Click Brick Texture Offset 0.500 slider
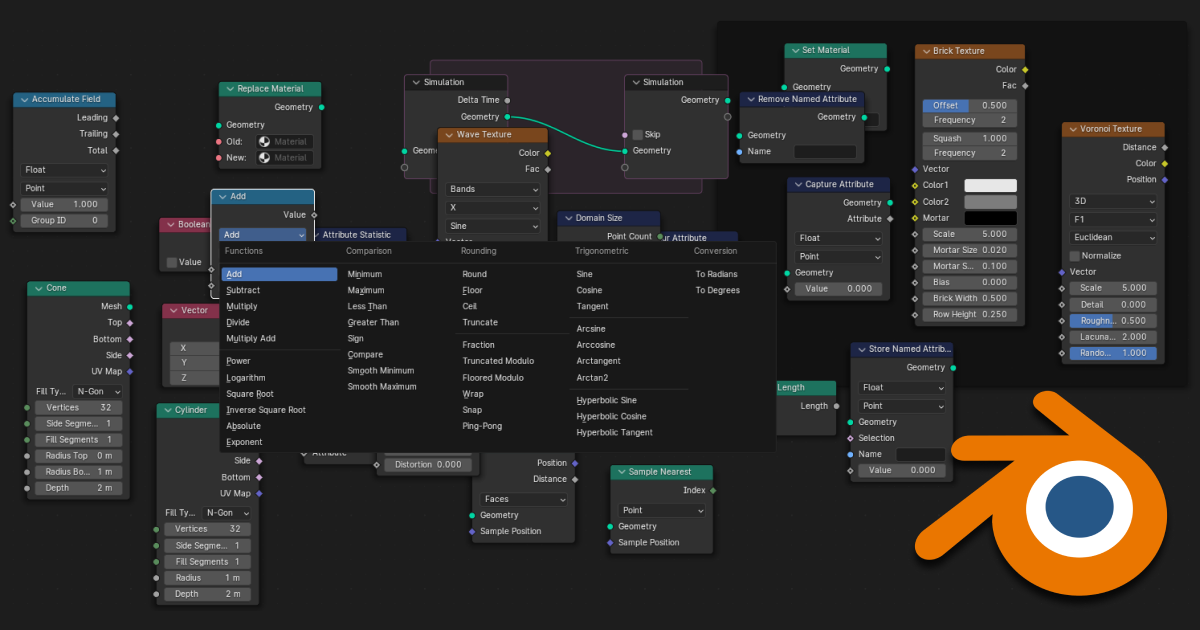The width and height of the screenshot is (1200, 630). 969,105
